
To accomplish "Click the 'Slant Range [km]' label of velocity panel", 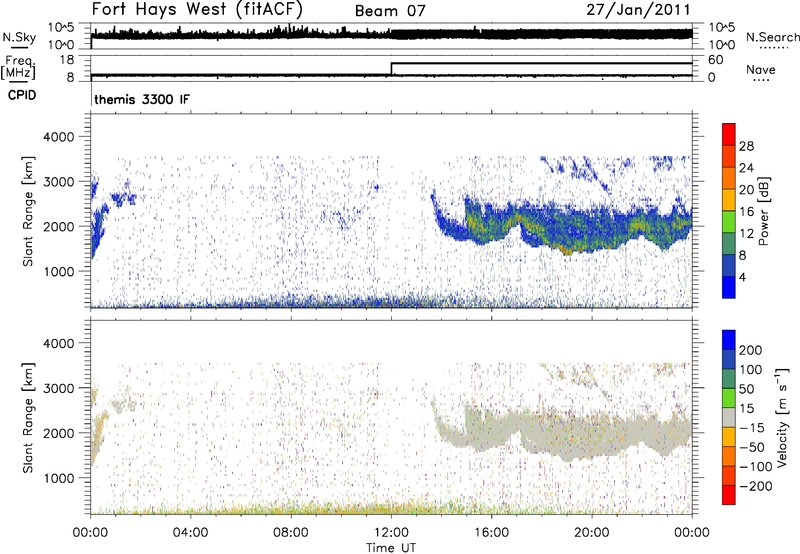I will pos(28,417).
